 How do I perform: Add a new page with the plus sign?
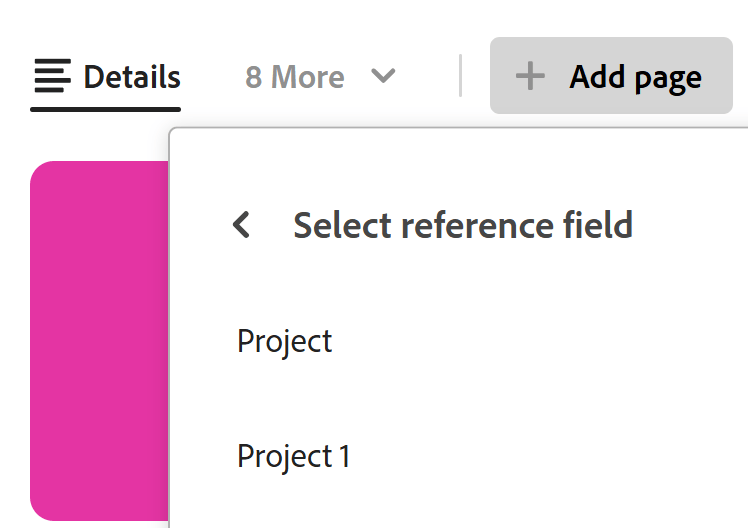[530, 76]
